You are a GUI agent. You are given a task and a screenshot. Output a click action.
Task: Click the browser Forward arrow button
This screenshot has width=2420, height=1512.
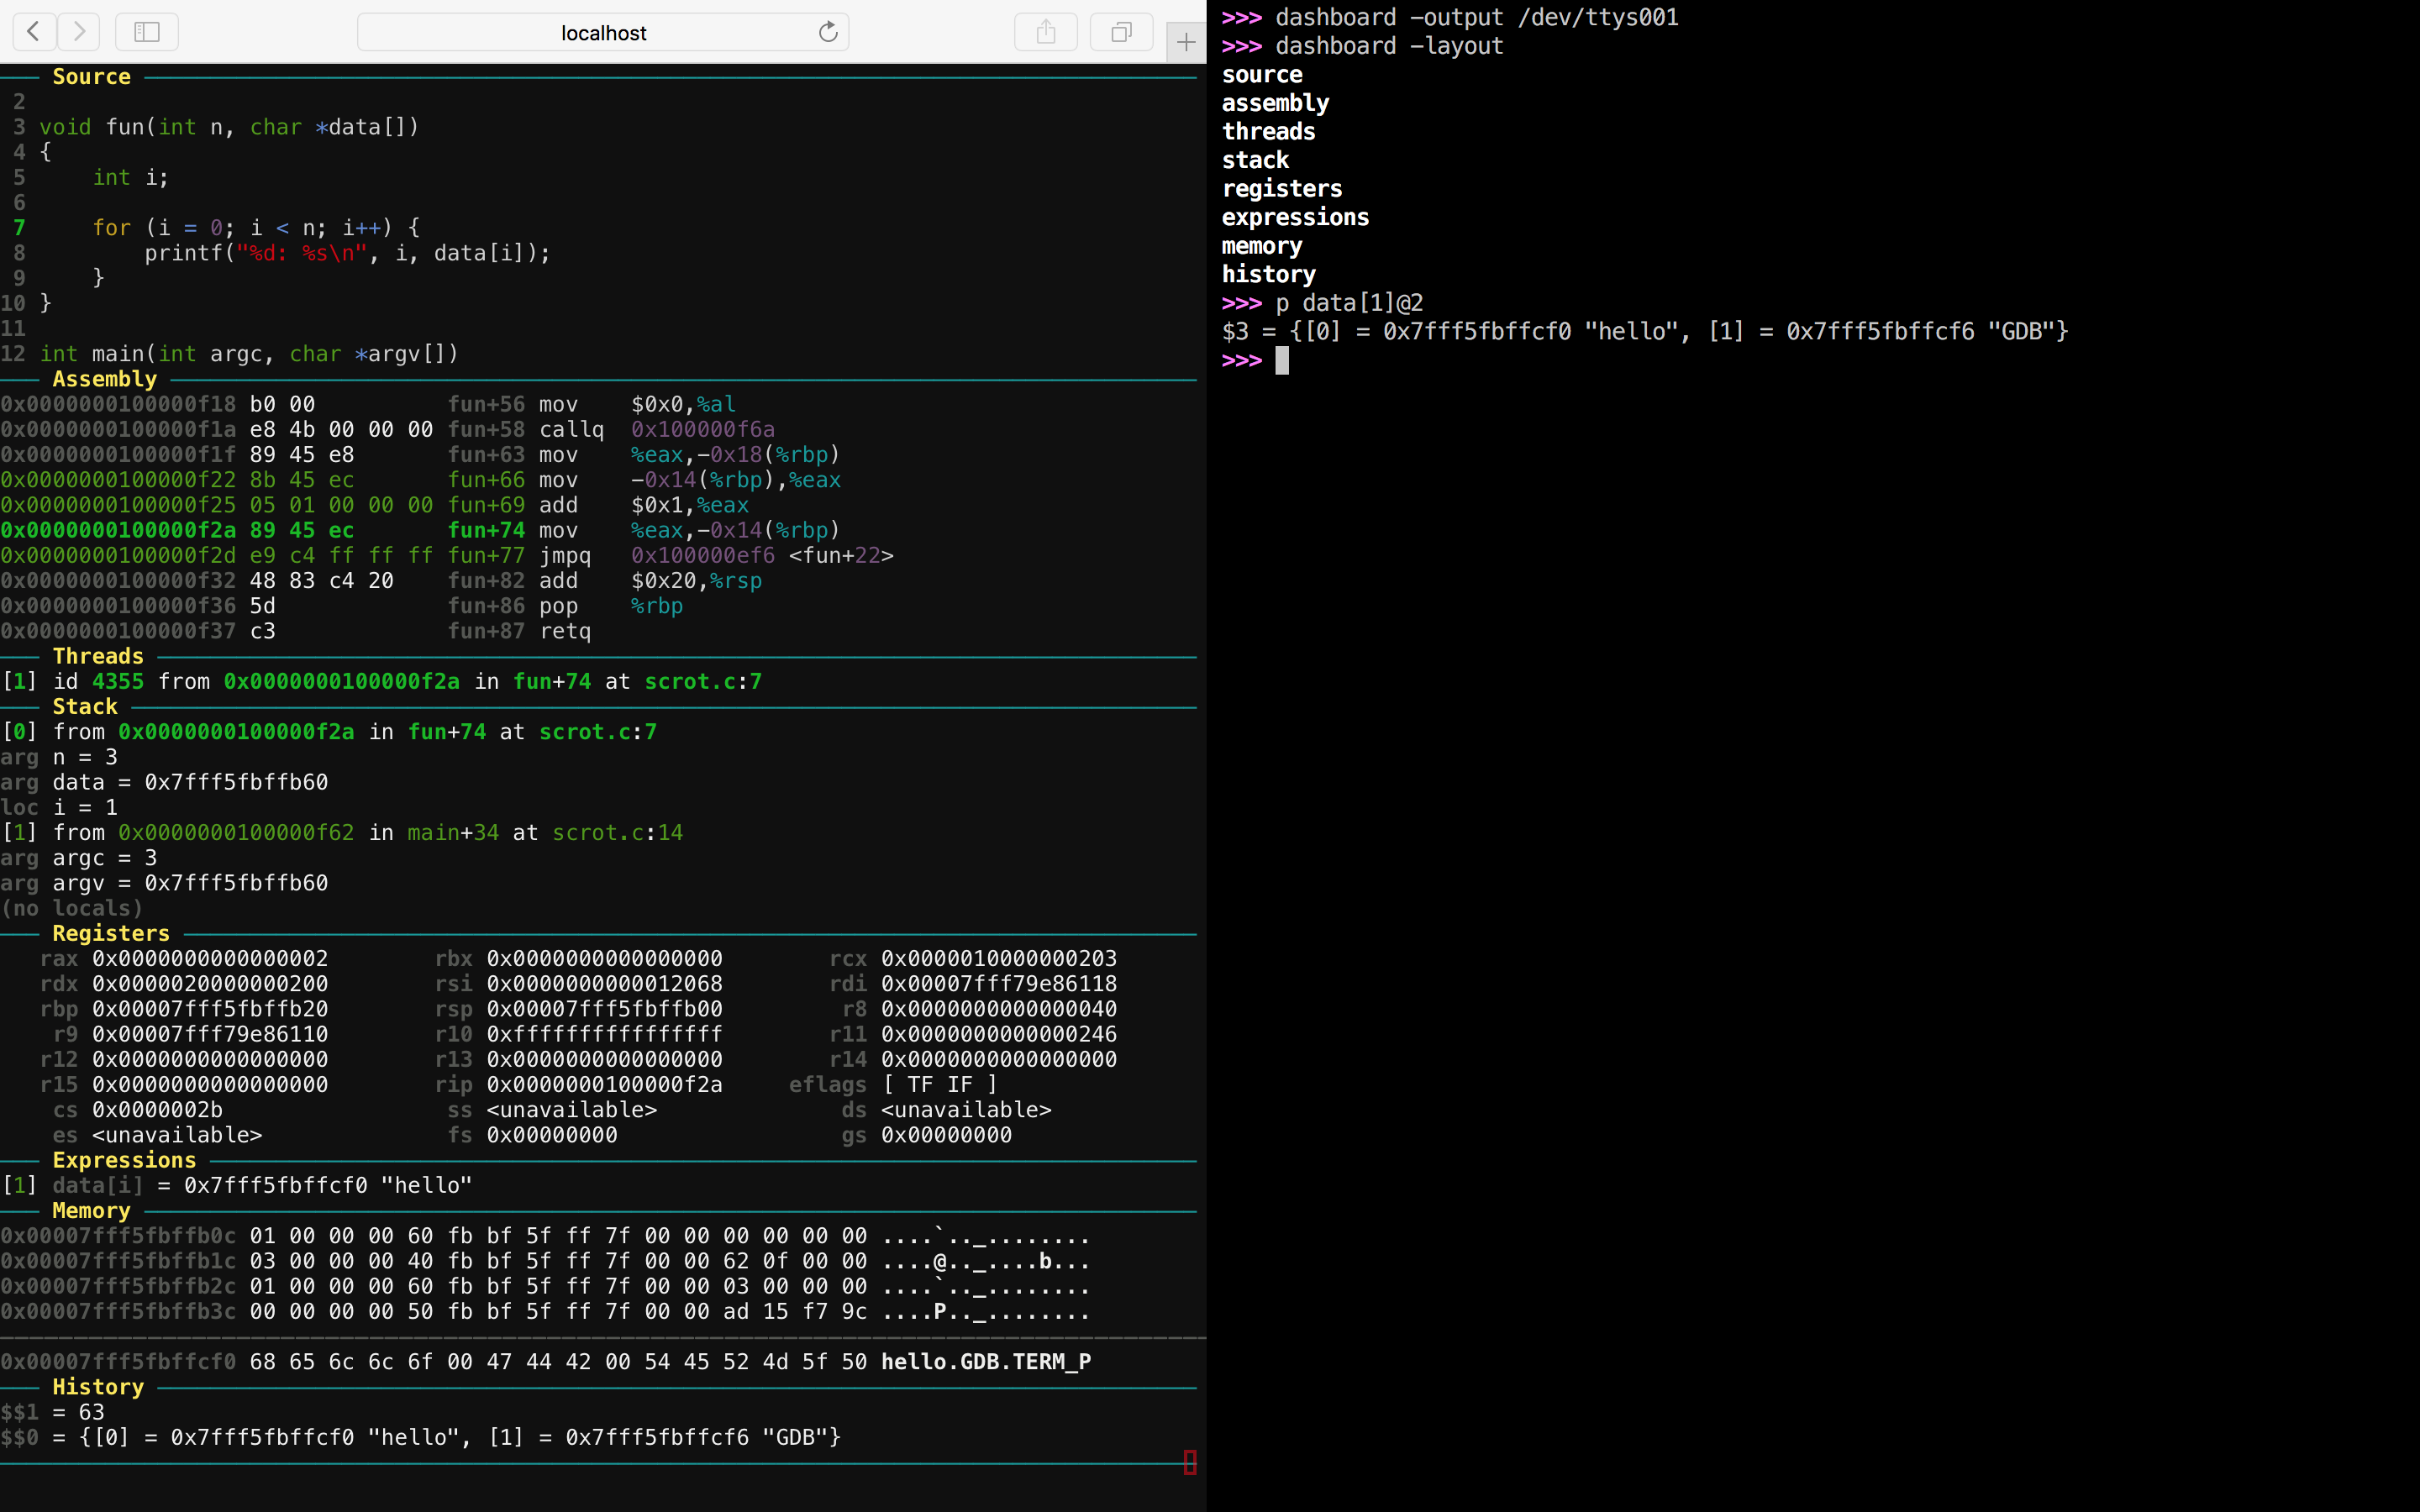point(79,32)
